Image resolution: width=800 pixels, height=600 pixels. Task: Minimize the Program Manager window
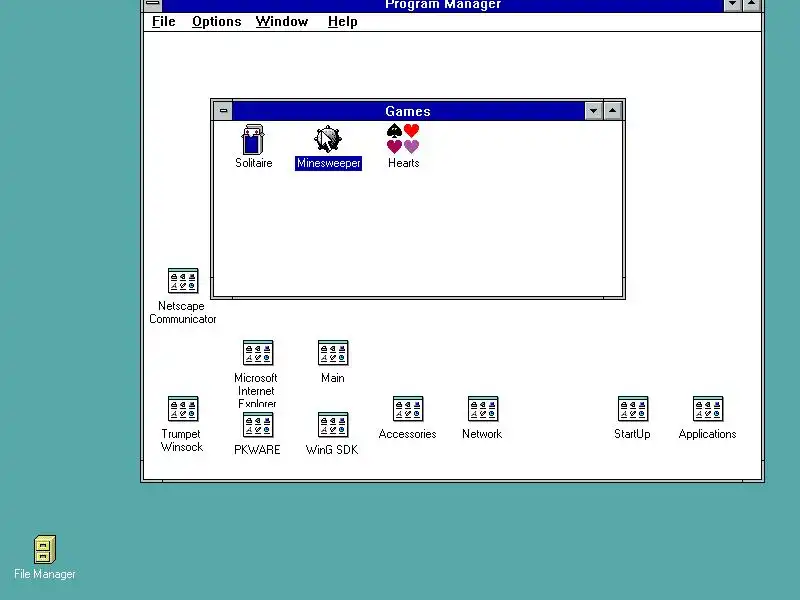point(733,5)
